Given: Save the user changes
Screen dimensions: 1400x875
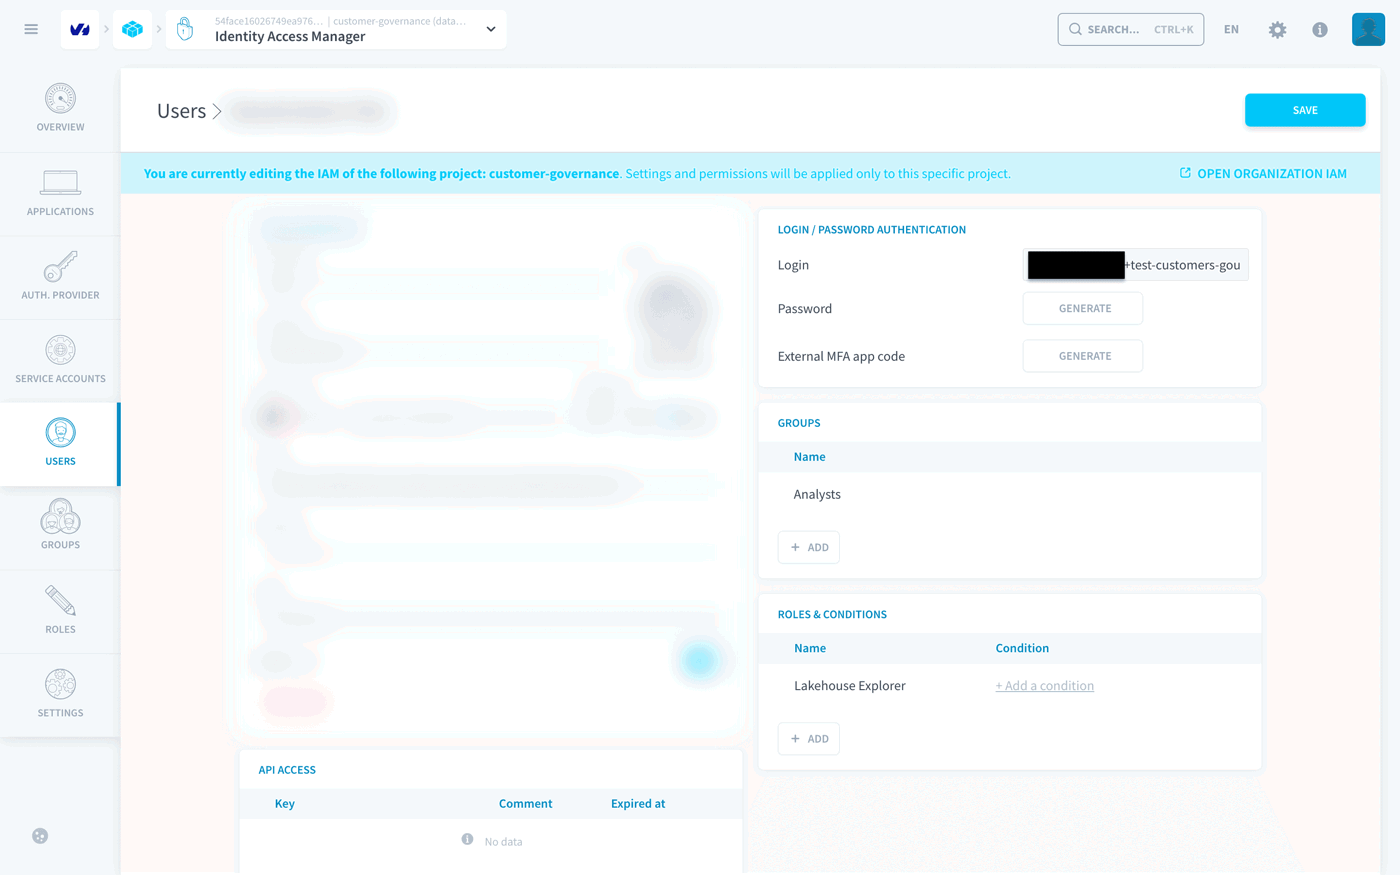Looking at the screenshot, I should 1305,110.
